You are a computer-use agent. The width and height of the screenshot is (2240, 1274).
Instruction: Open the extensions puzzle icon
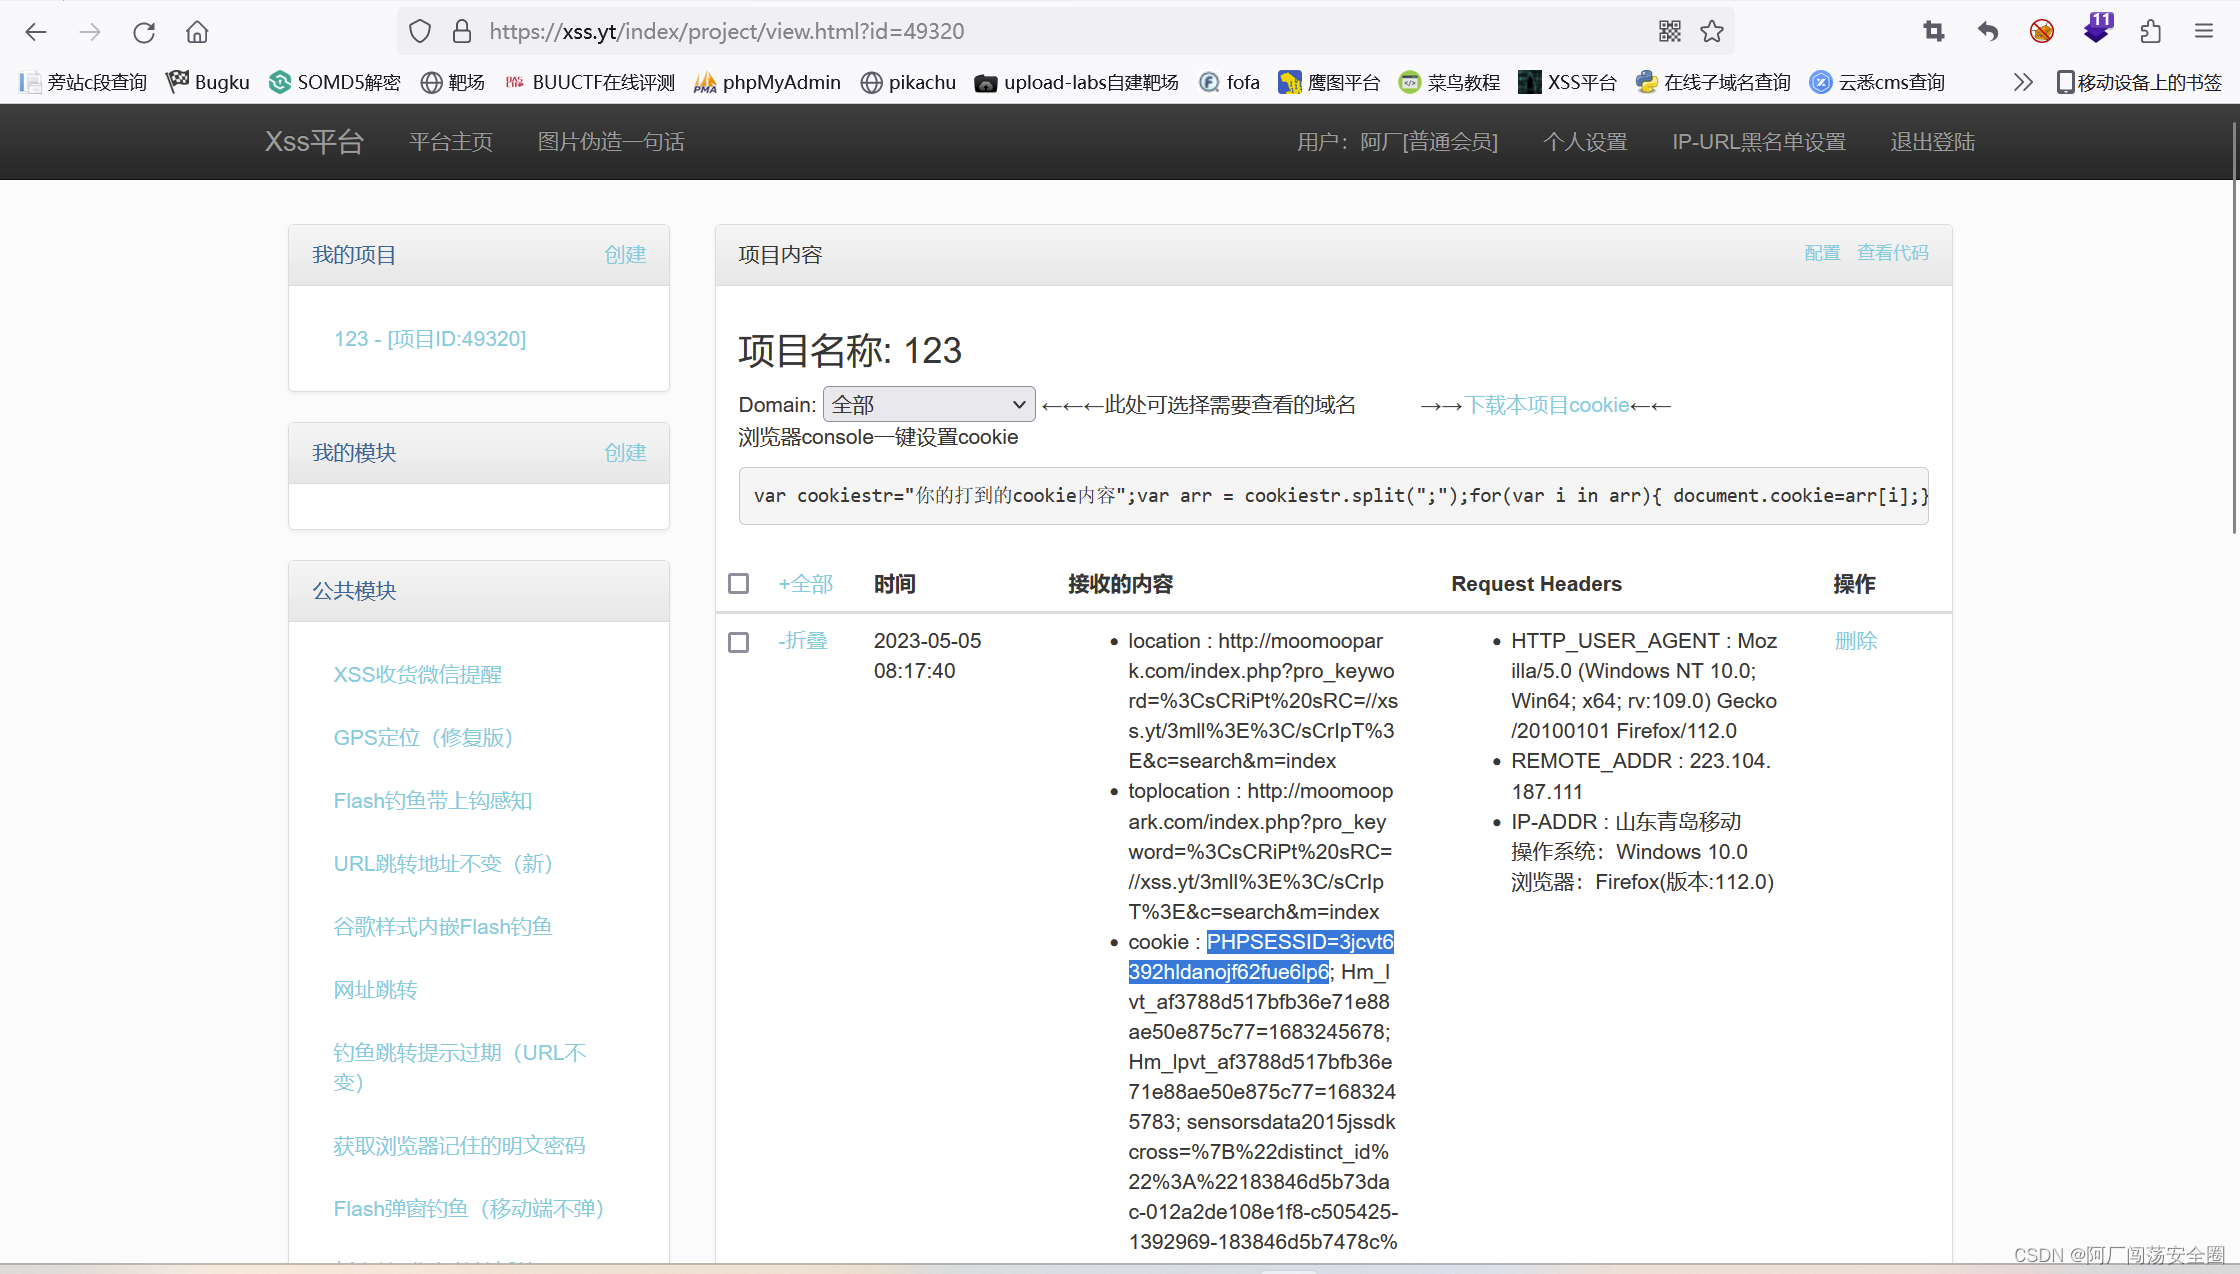2150,32
